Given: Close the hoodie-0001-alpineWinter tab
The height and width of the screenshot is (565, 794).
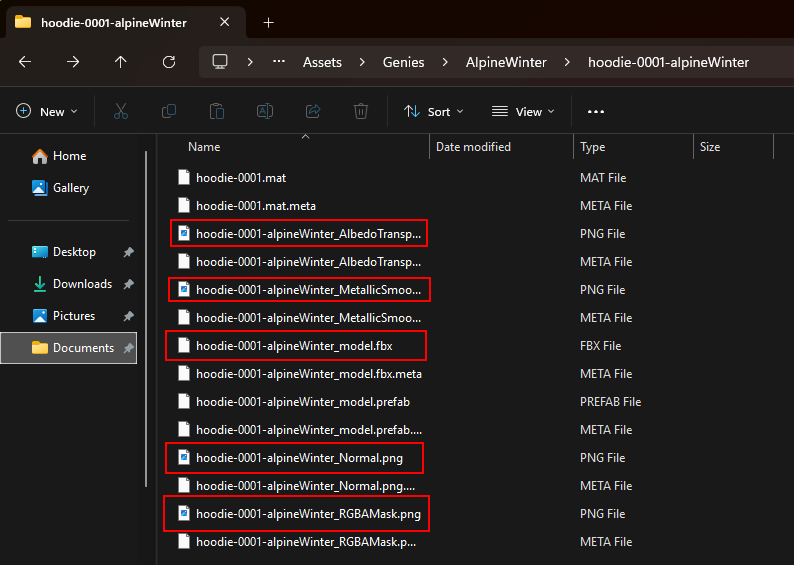Looking at the screenshot, I should coord(225,22).
